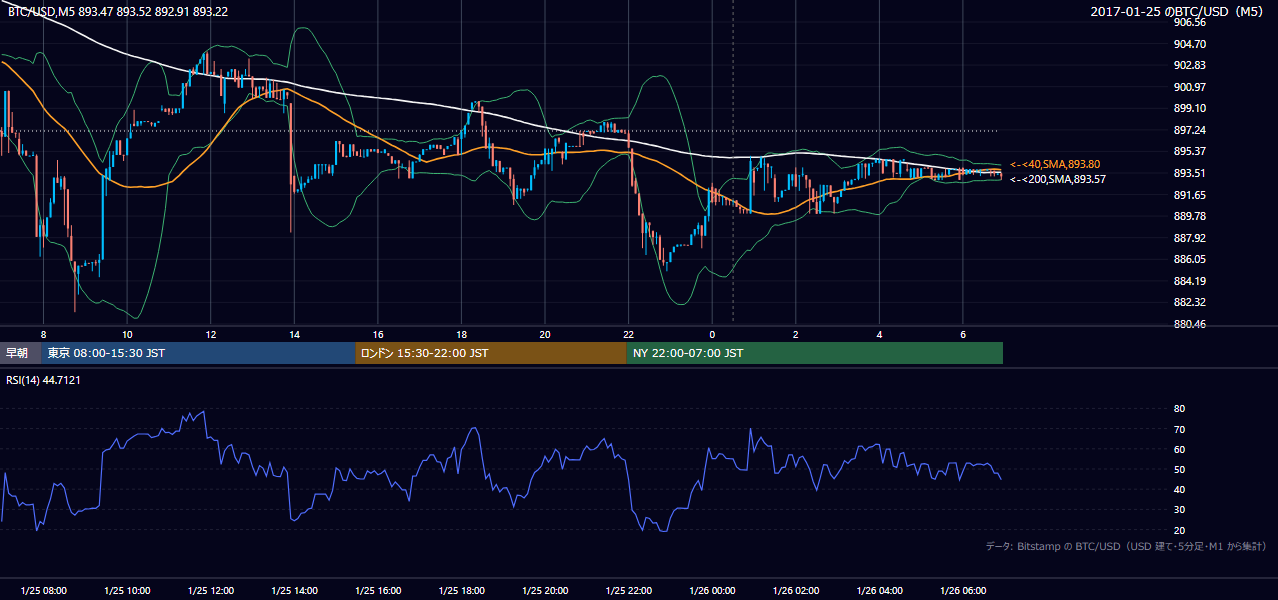The height and width of the screenshot is (600, 1278).
Task: Click the RSI 50 level label
Action: 1179,469
